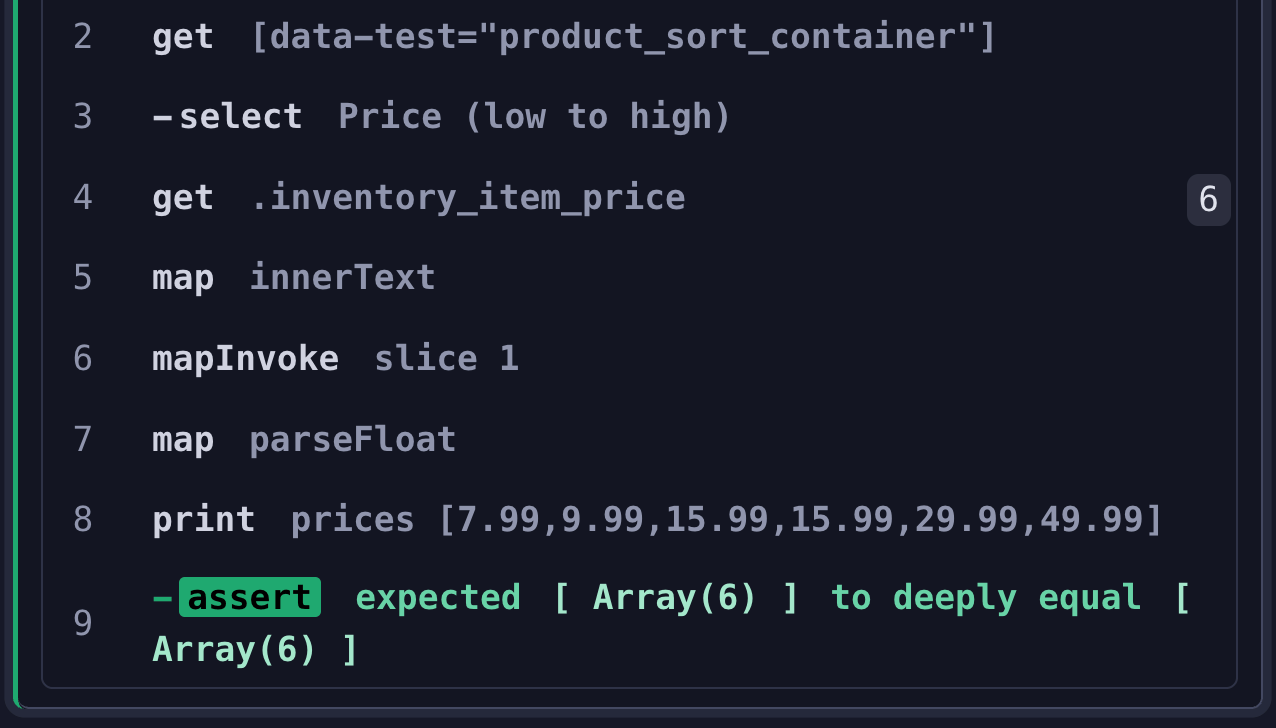Click the printed prices array text
The width and height of the screenshot is (1276, 728).
click(726, 520)
